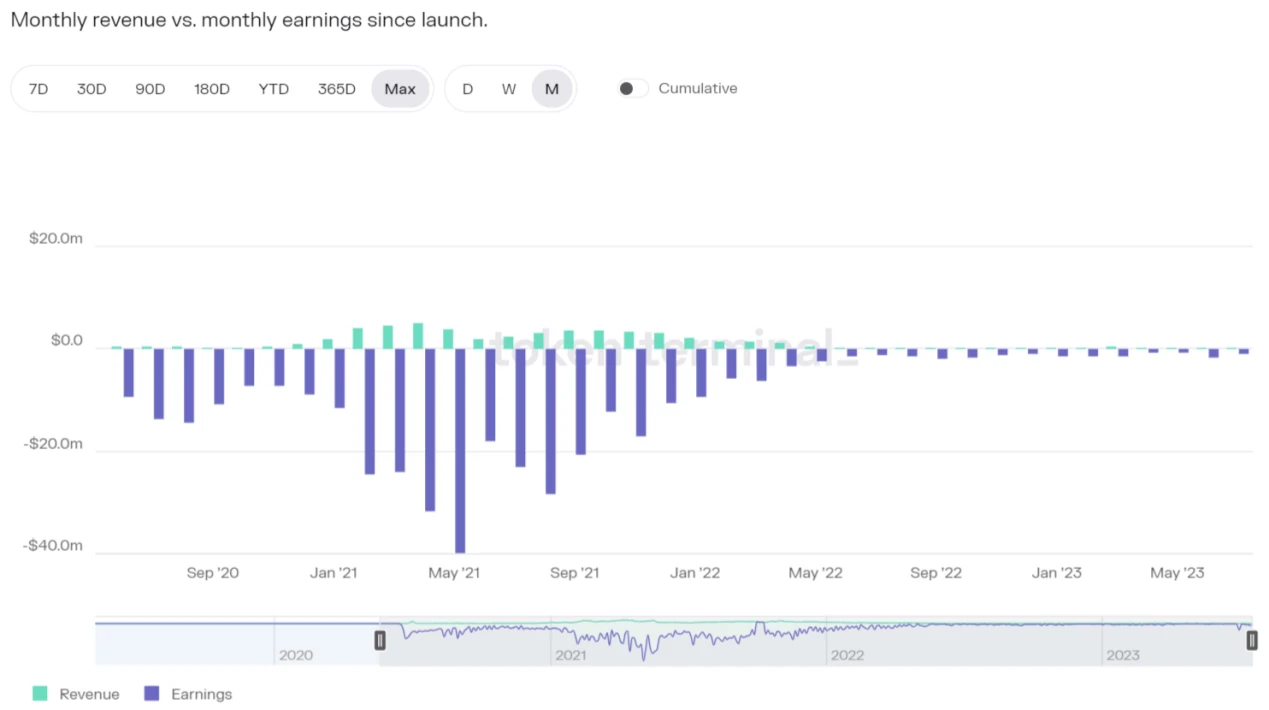Select the 7D time range
1269x710 pixels.
click(x=38, y=89)
